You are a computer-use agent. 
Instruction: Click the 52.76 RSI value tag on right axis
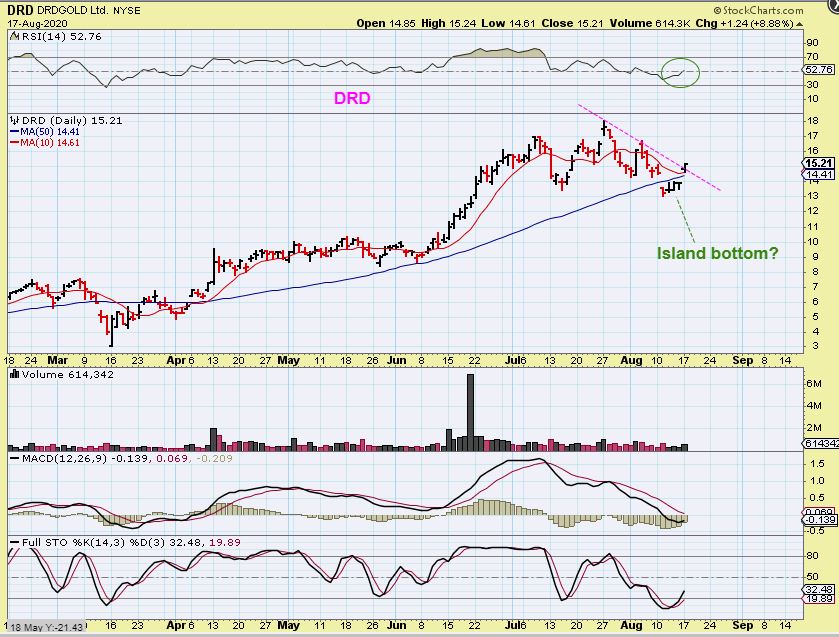(818, 70)
